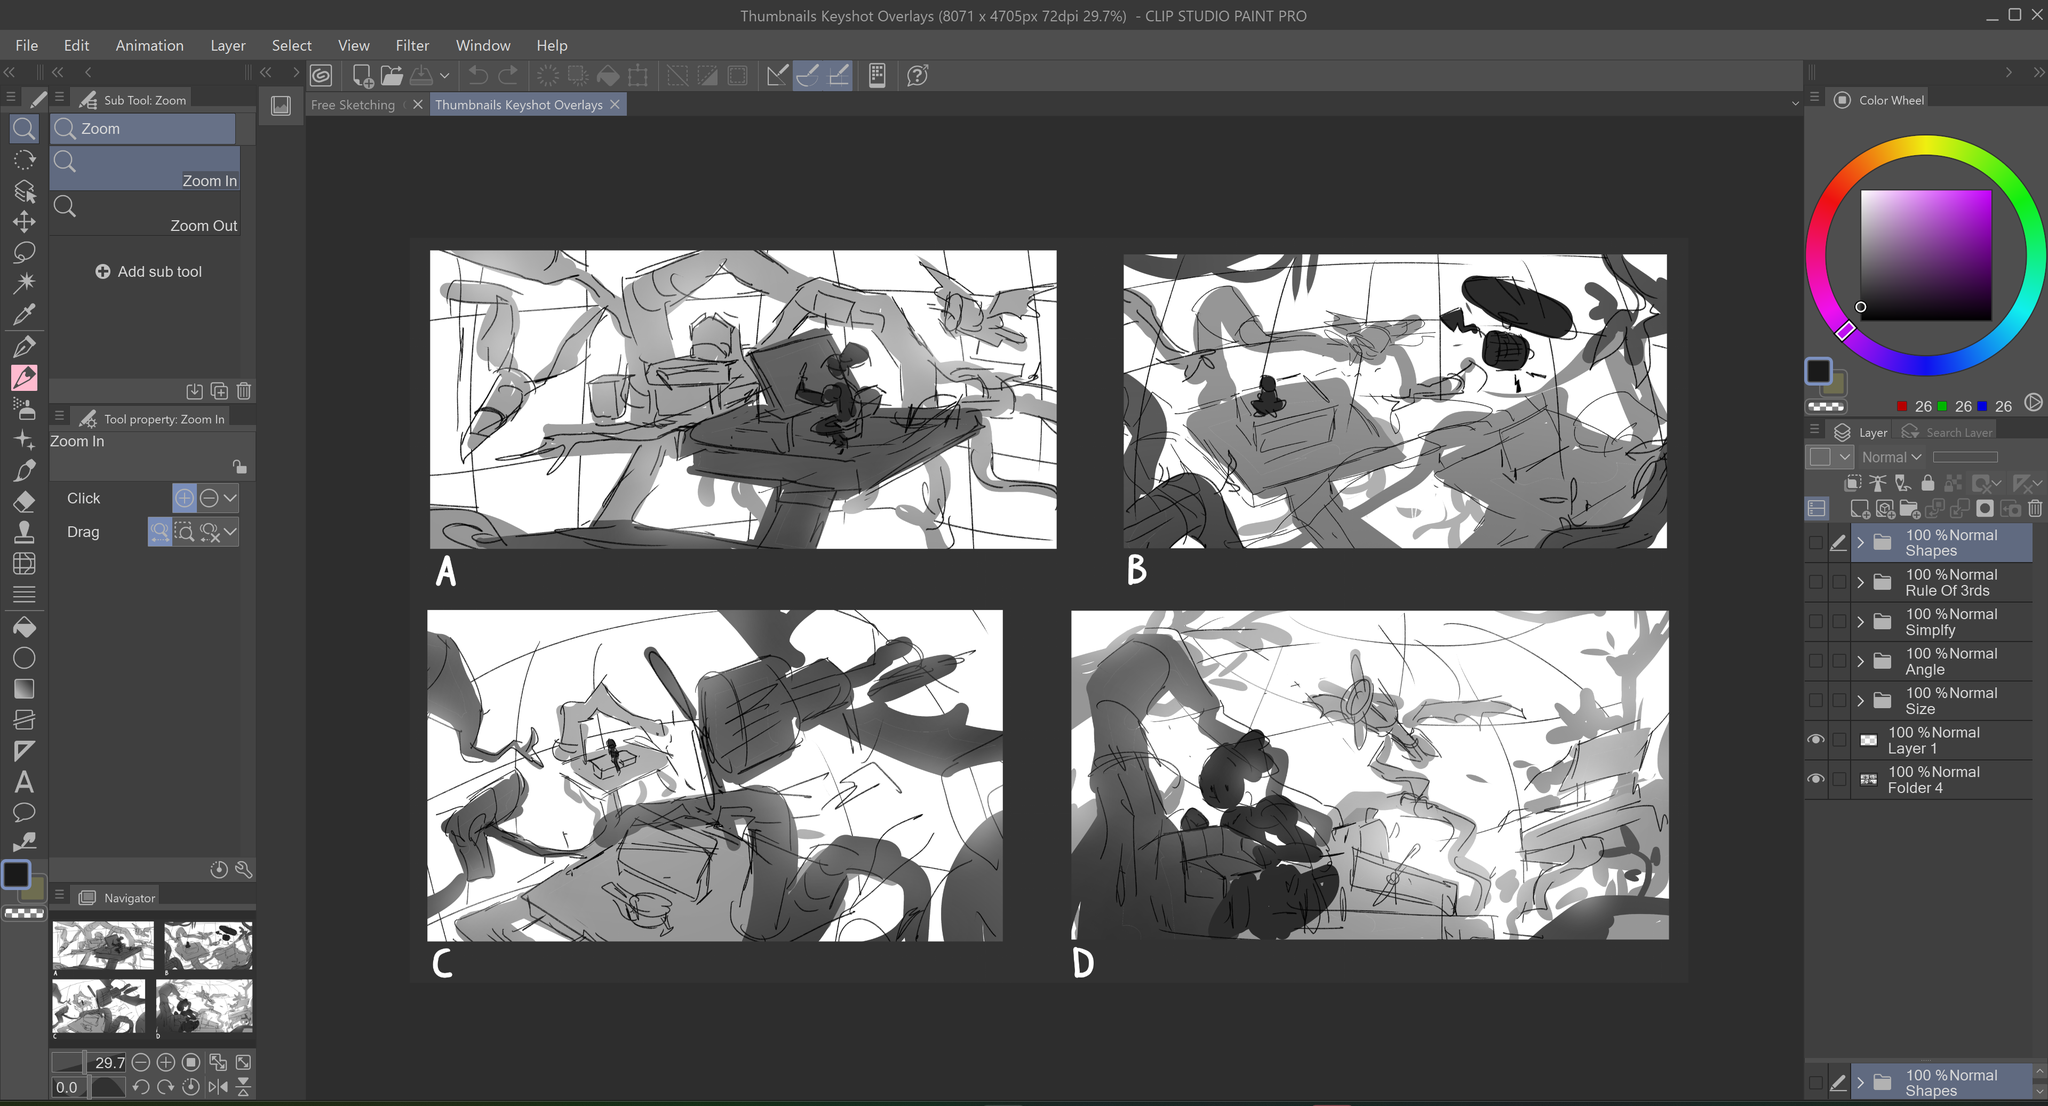Viewport: 2048px width, 1106px height.
Task: Select the Zoom Out sub tool
Action: point(145,214)
